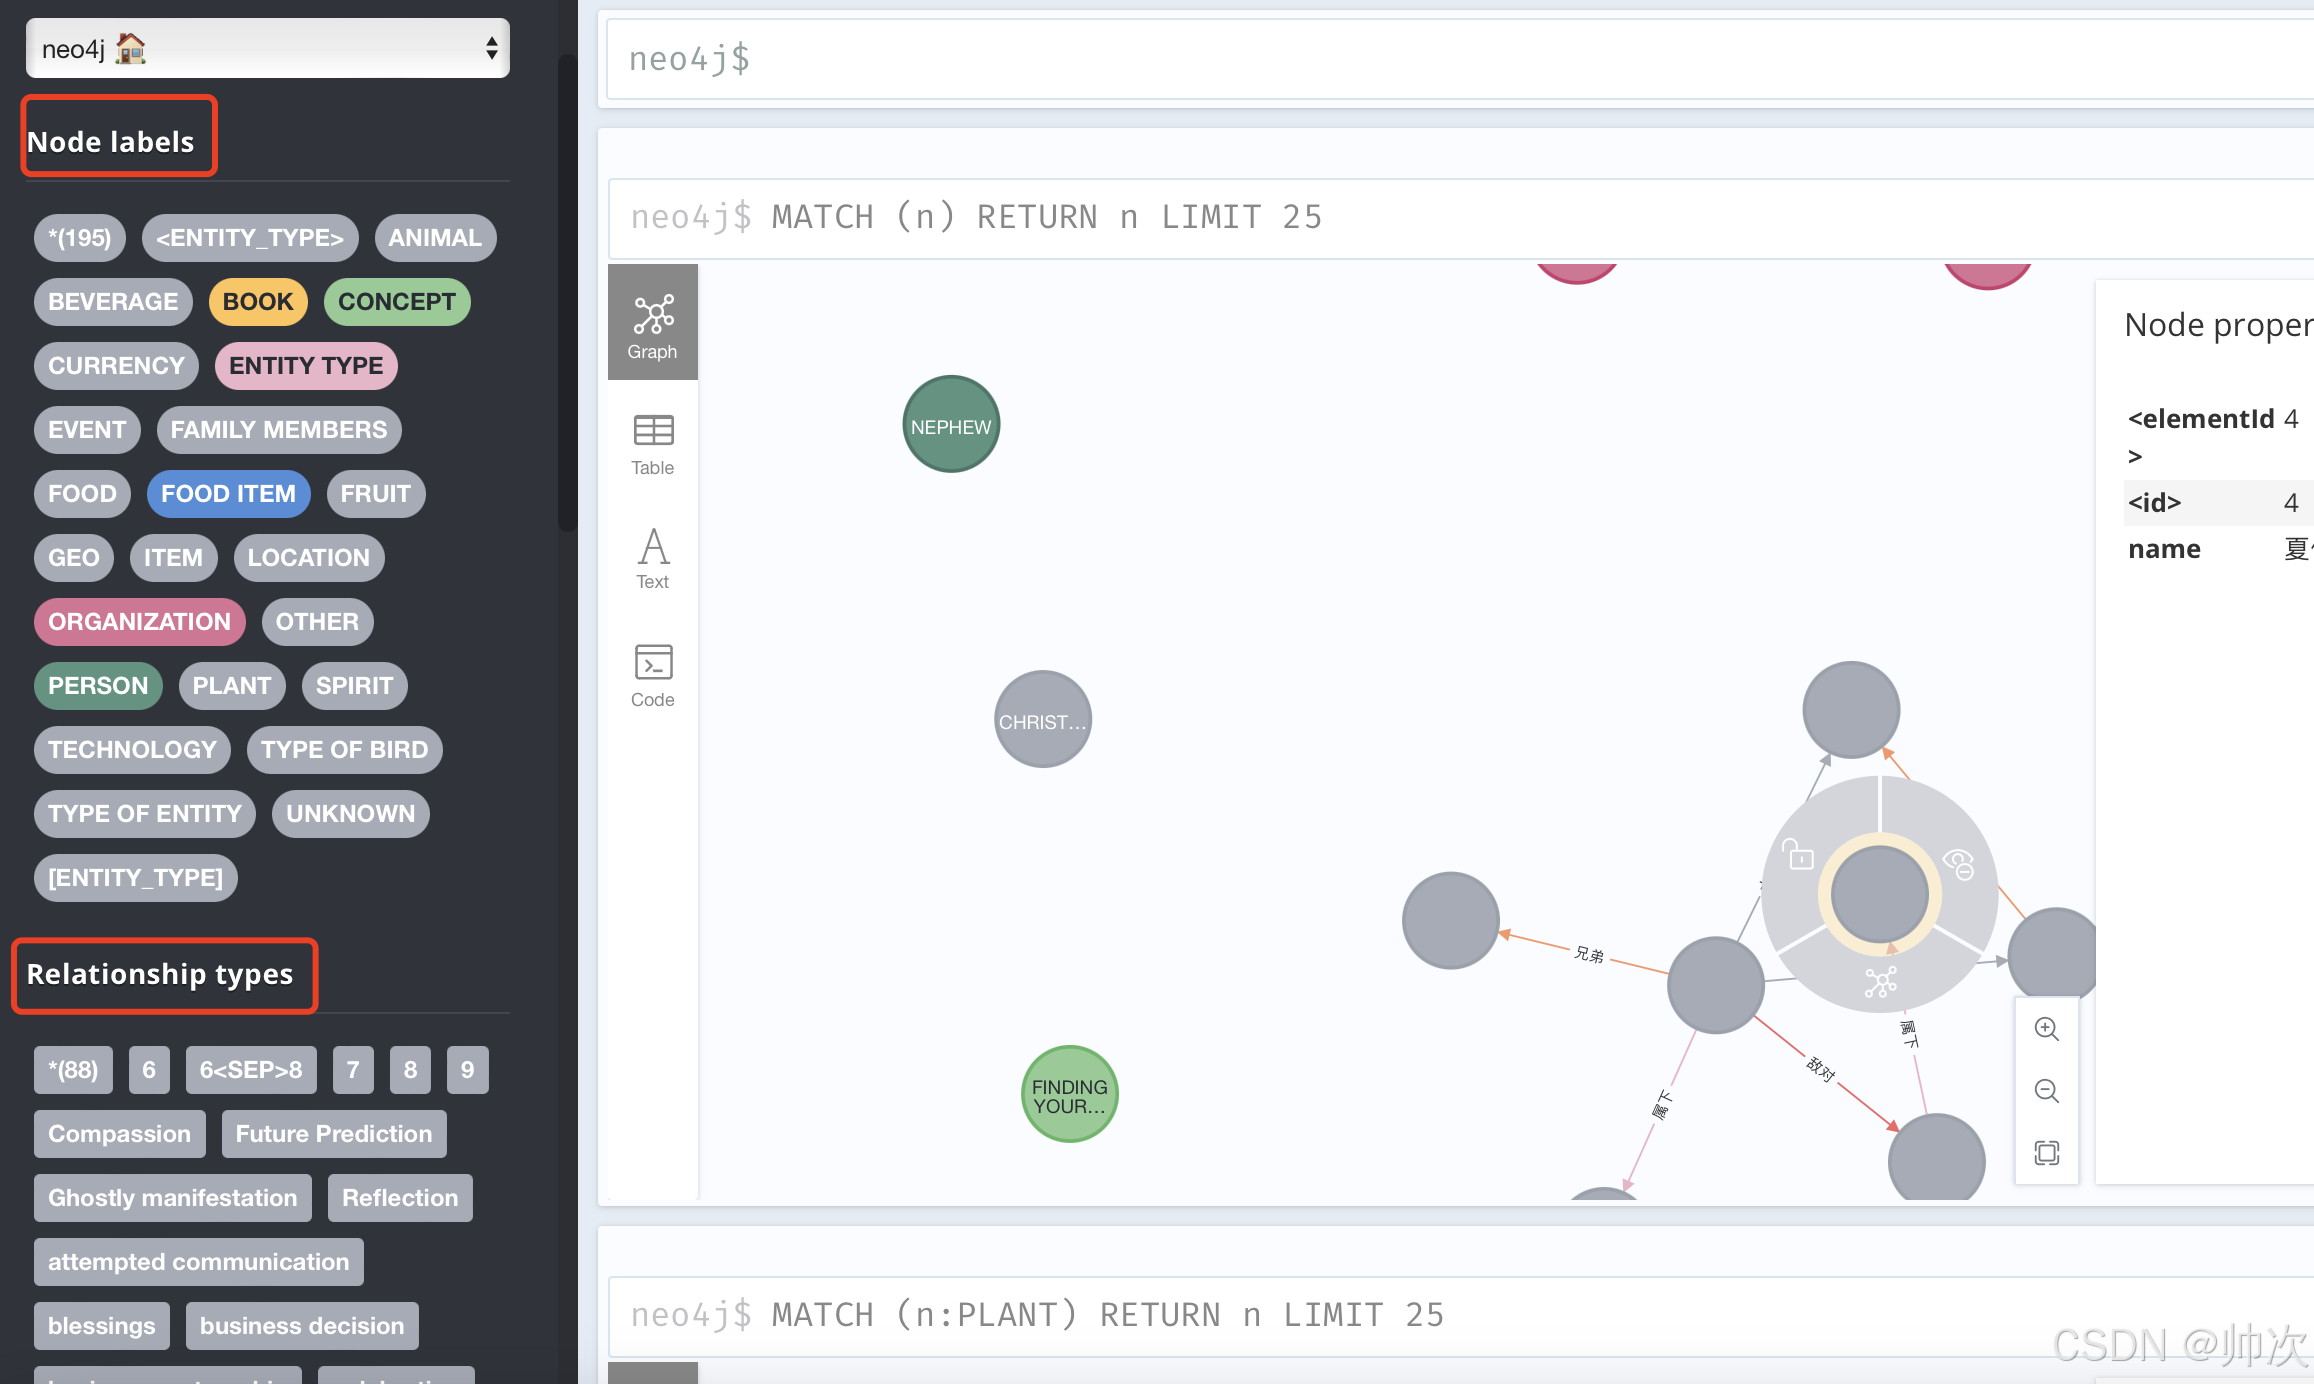Select the TECHNOLOGY node label
The width and height of the screenshot is (2314, 1384).
132,750
